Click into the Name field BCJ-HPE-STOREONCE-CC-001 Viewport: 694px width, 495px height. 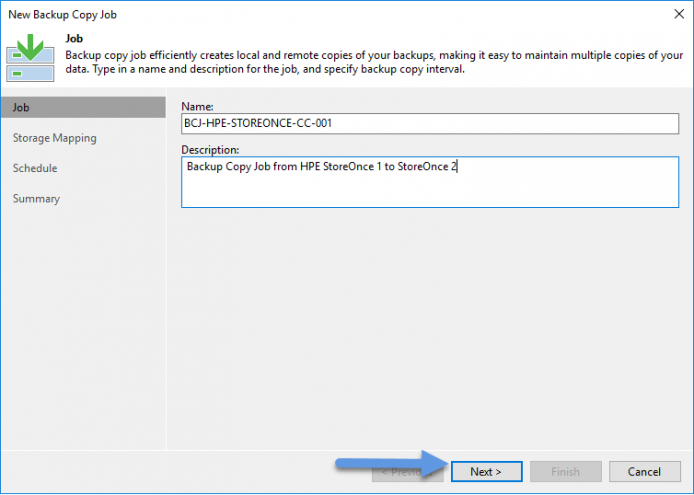(430, 124)
